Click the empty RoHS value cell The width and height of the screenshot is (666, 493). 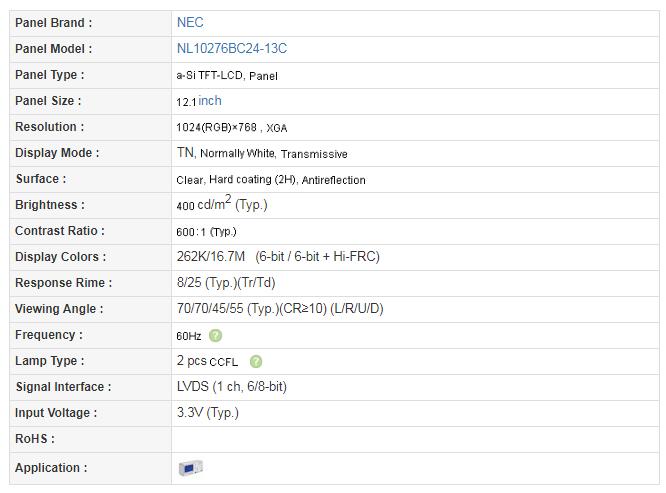(x=415, y=439)
